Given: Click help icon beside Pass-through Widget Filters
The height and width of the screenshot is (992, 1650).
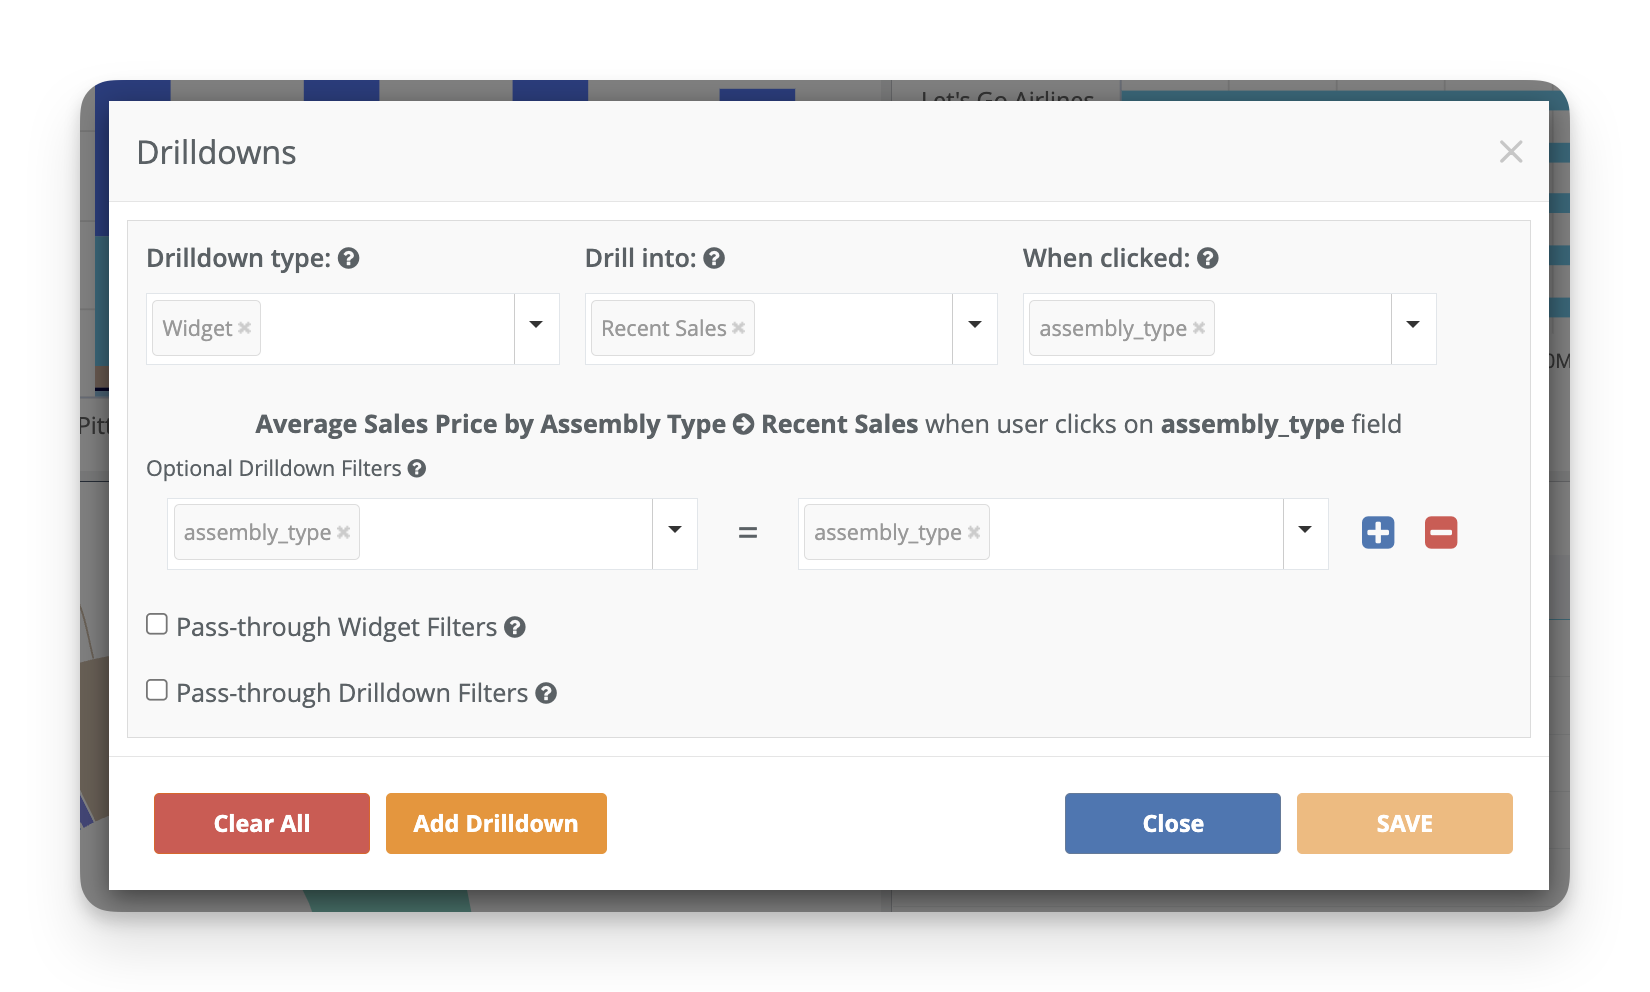Looking at the screenshot, I should coord(515,628).
